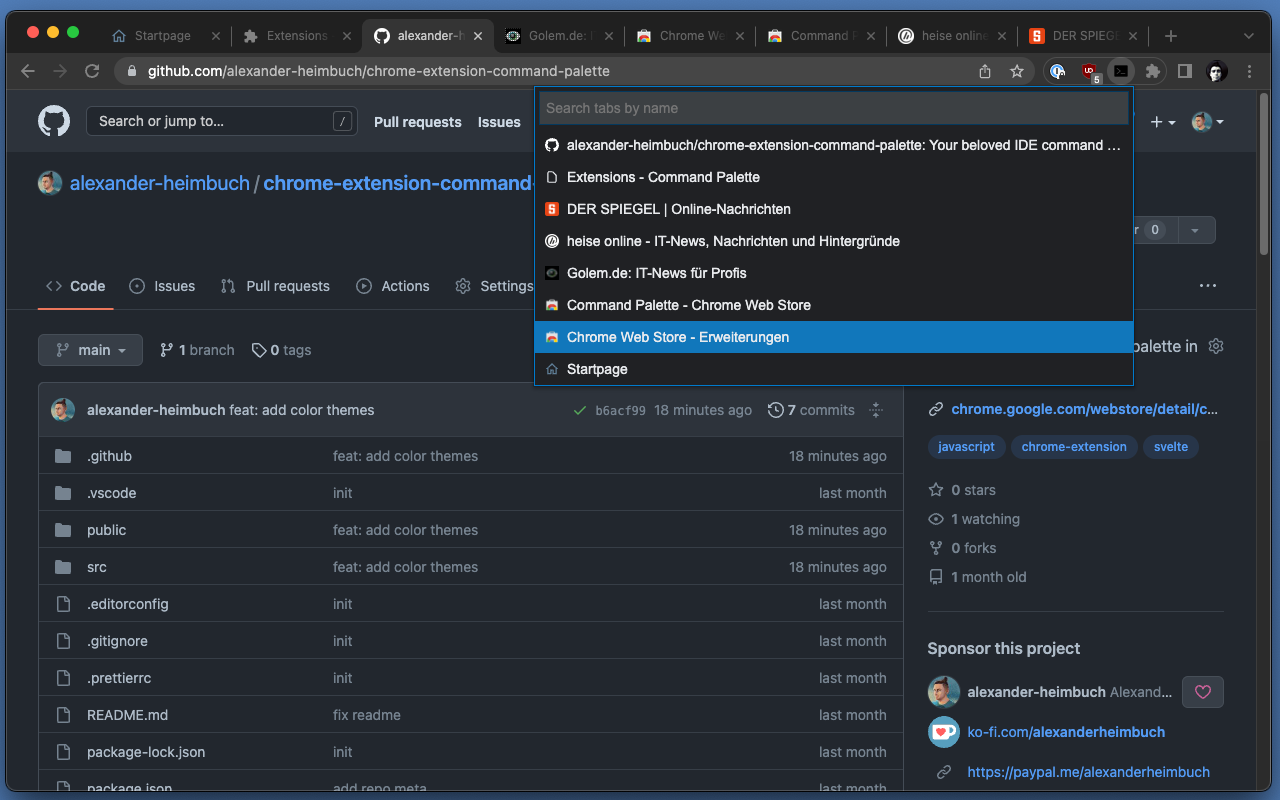This screenshot has width=1280, height=800.
Task: Expand the star list dropdown arrow
Action: tap(1194, 230)
